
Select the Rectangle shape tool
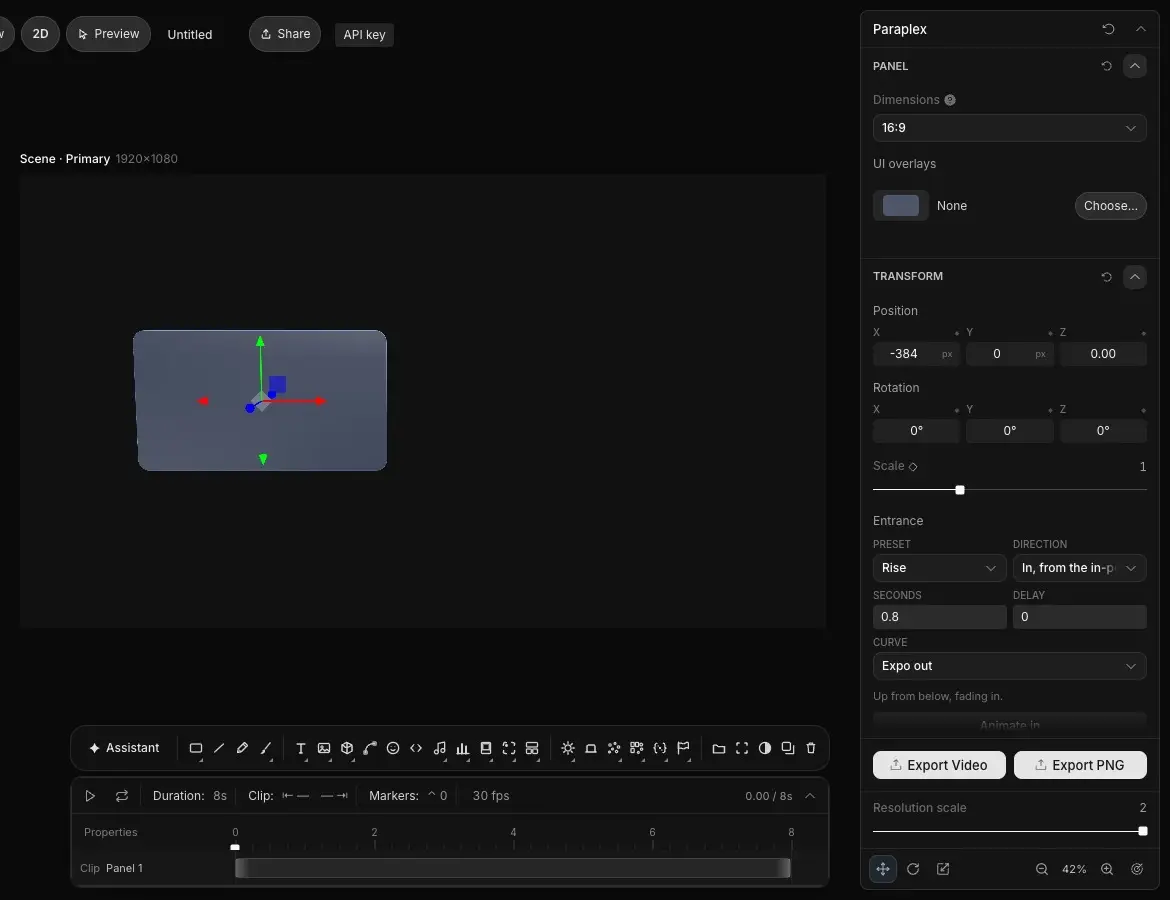click(x=195, y=748)
